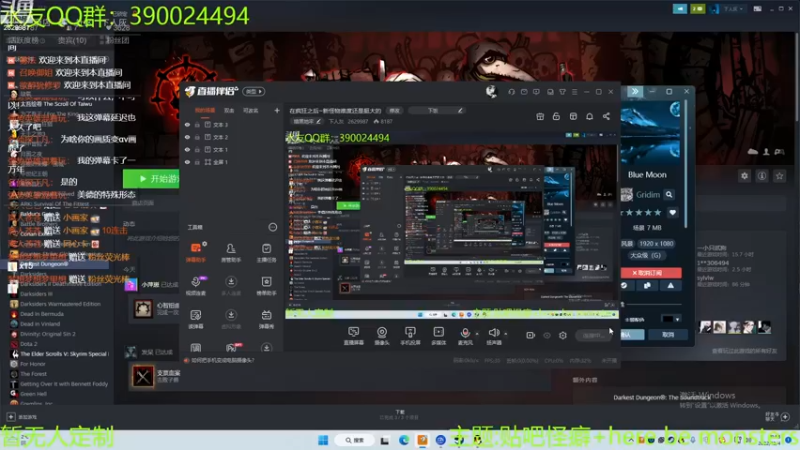
Task: Select the second scene tab
Action: click(229, 110)
